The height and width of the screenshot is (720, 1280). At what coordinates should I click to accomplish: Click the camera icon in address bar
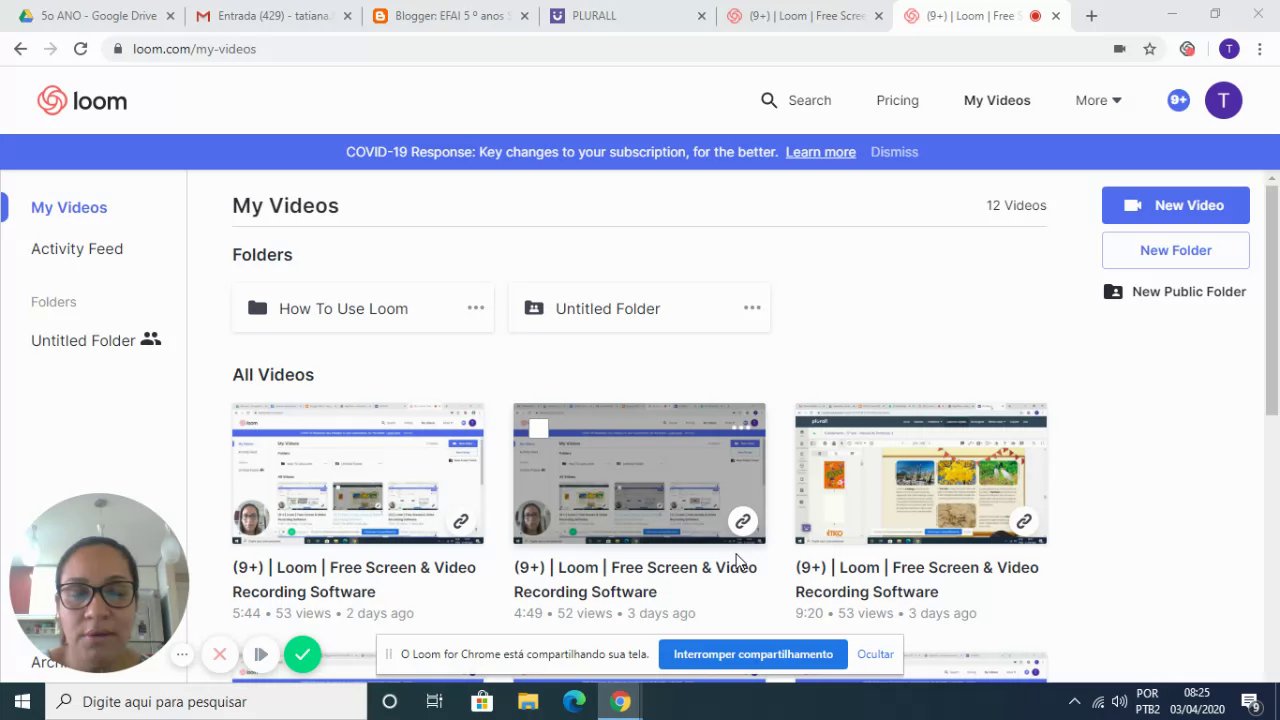1120,49
